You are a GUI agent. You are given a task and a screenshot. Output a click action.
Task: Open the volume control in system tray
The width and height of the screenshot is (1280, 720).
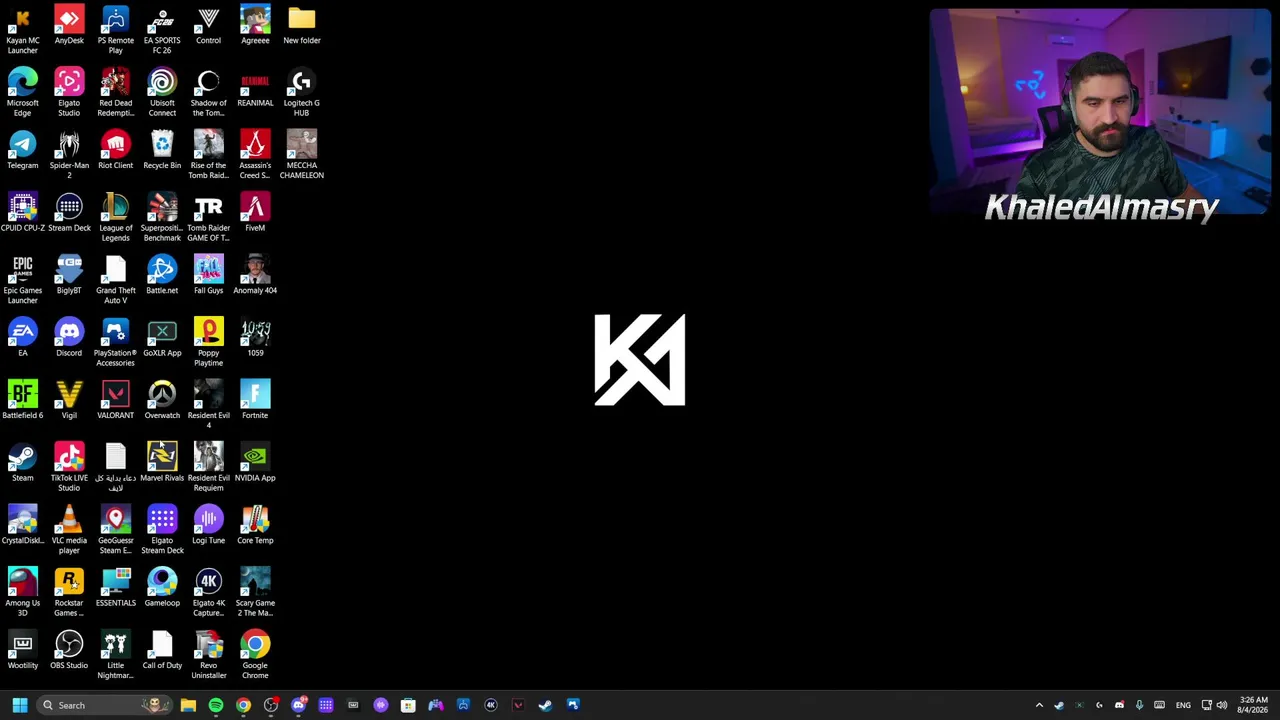coord(1222,705)
